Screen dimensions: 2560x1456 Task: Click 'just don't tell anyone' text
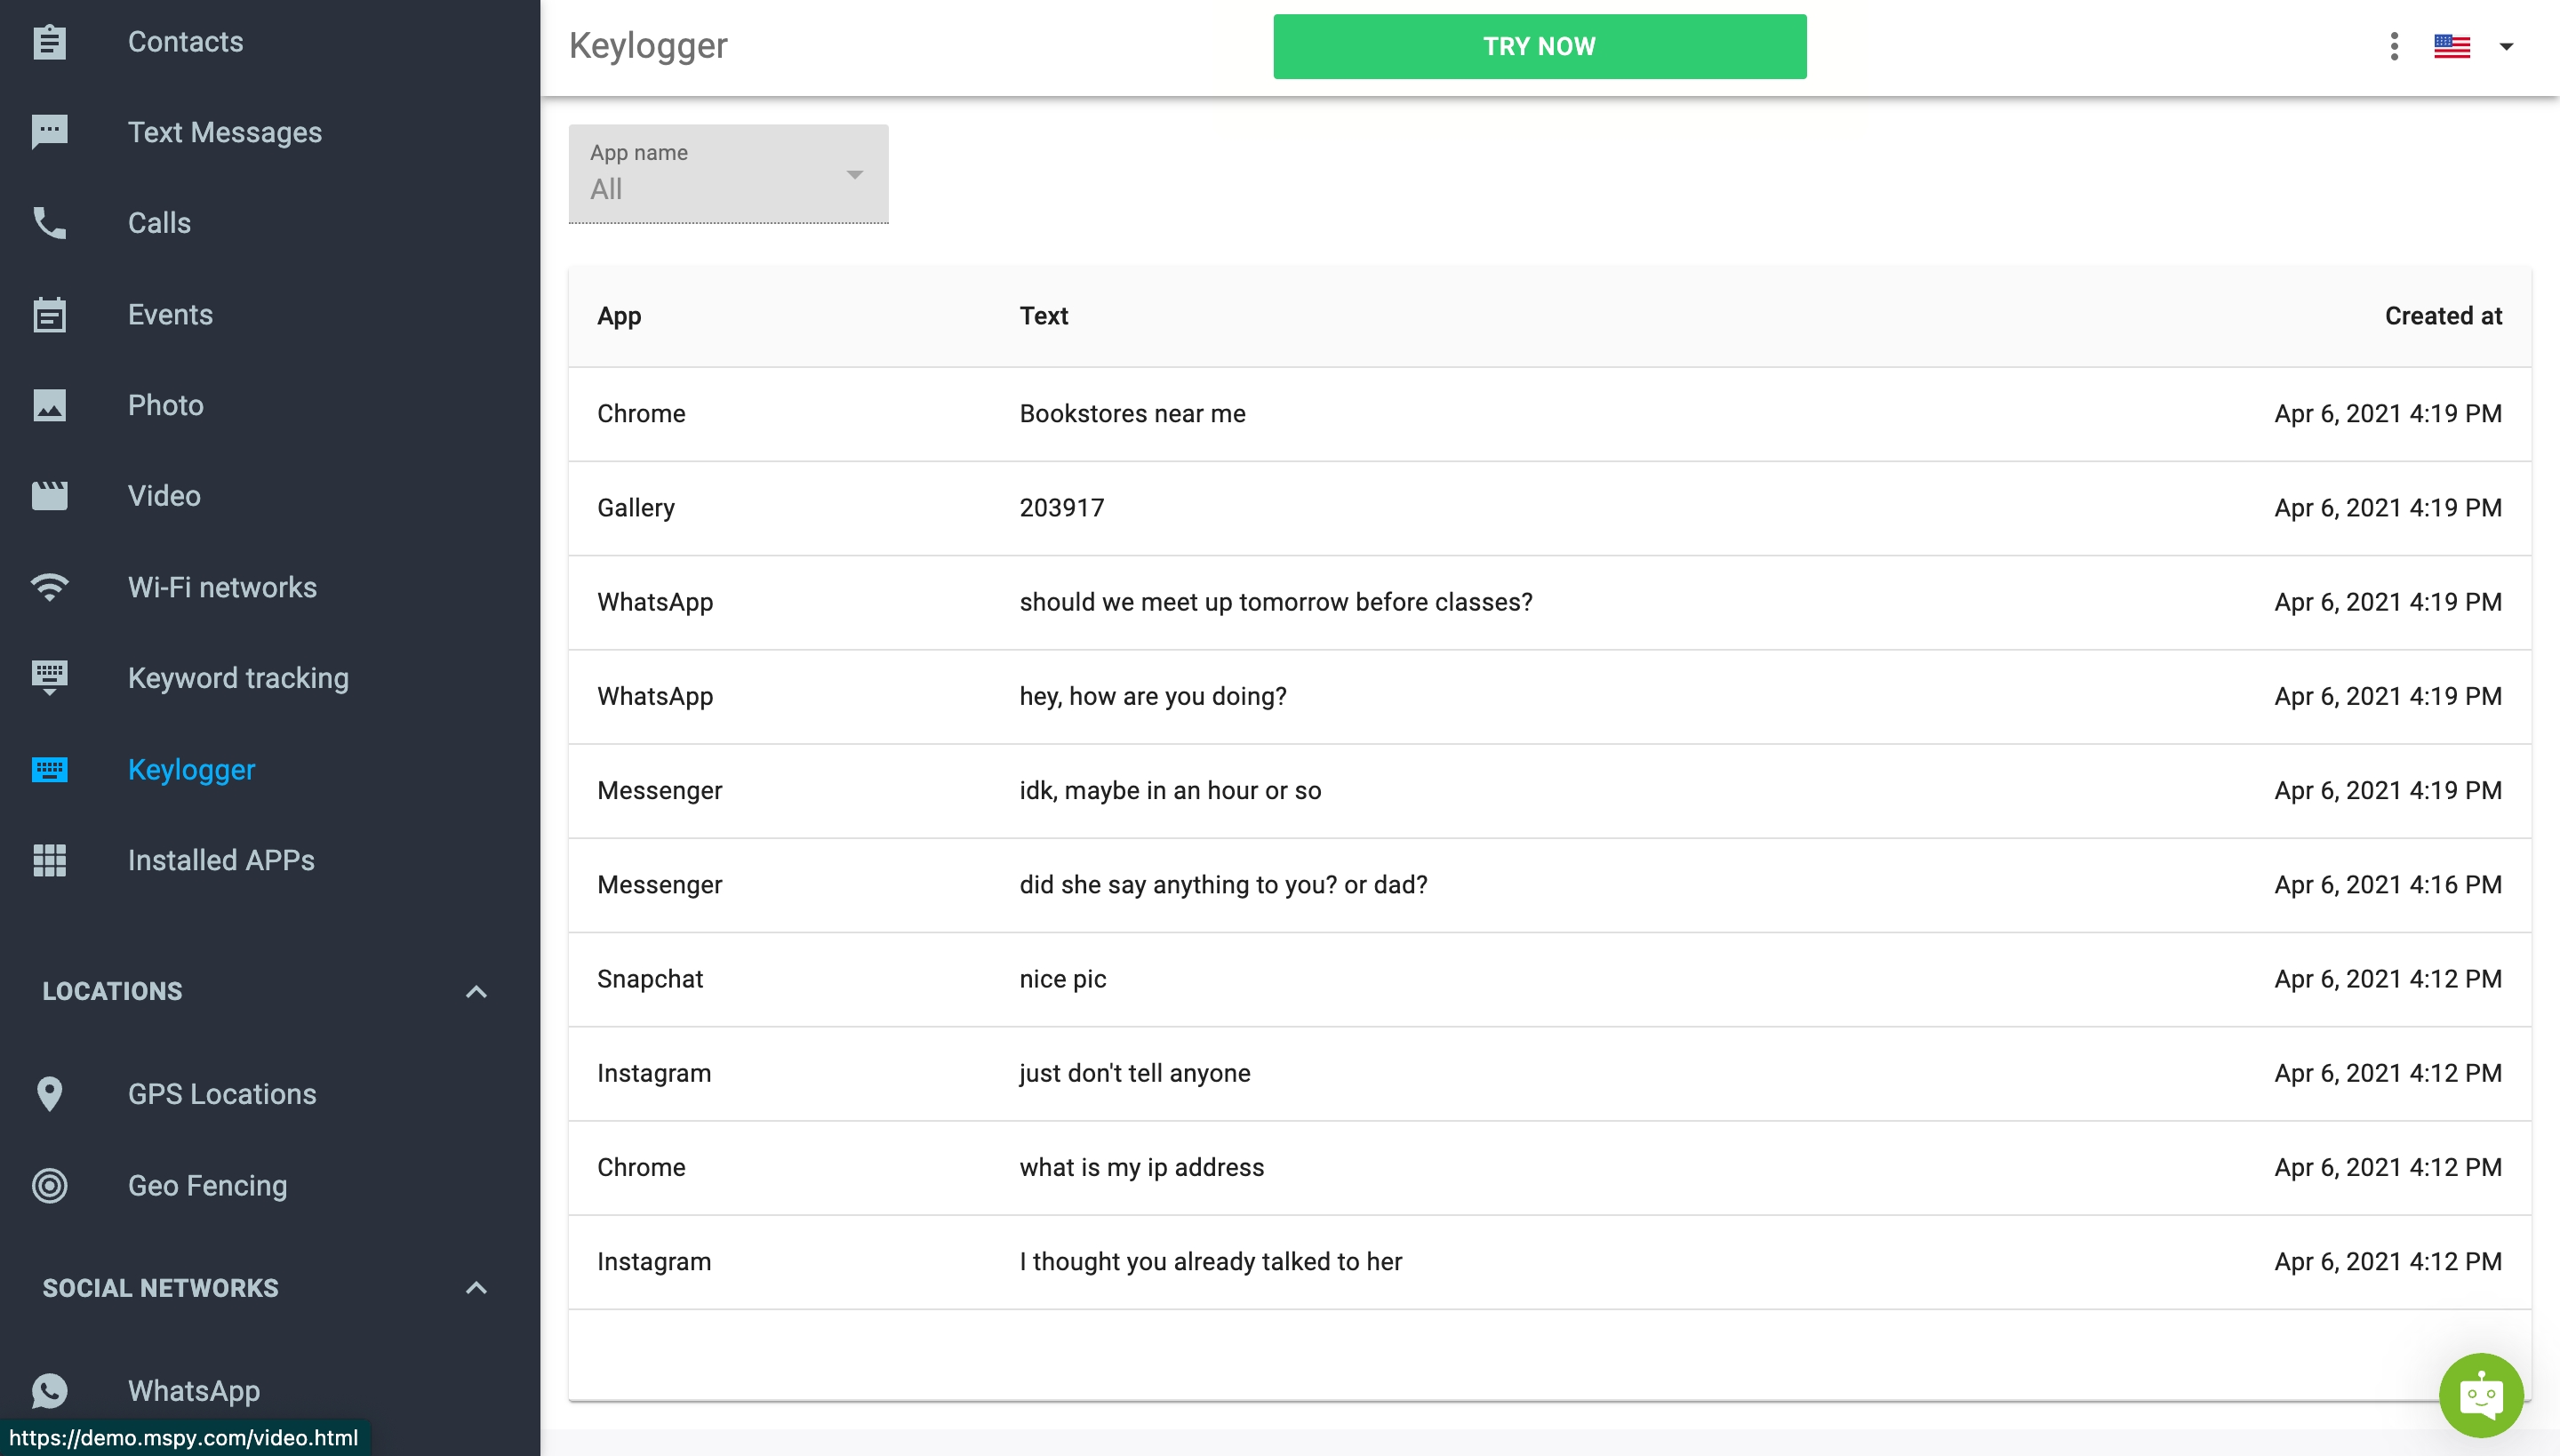[1135, 1073]
